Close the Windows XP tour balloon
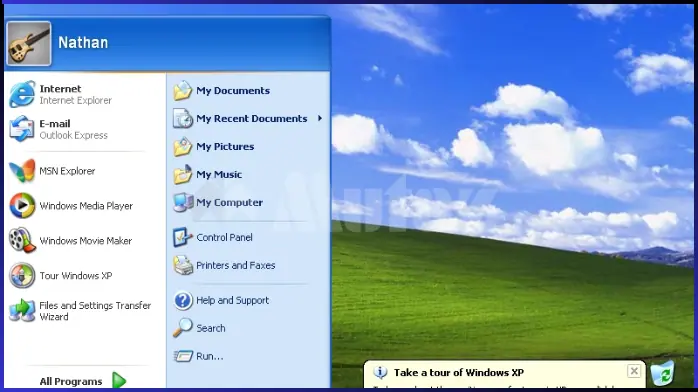The image size is (698, 392). pyautogui.click(x=634, y=371)
